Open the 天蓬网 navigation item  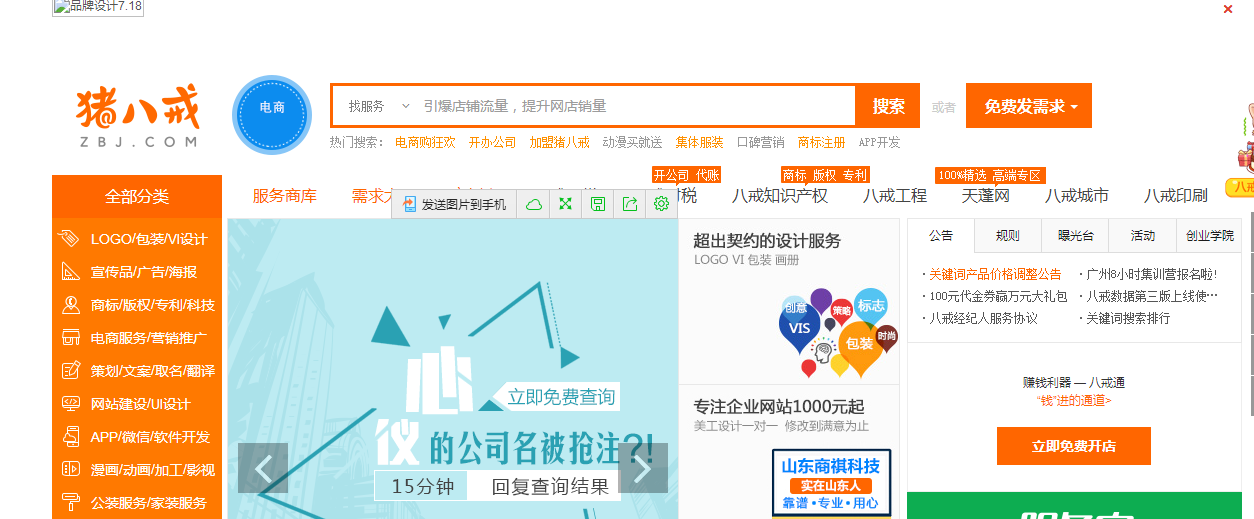tap(986, 196)
